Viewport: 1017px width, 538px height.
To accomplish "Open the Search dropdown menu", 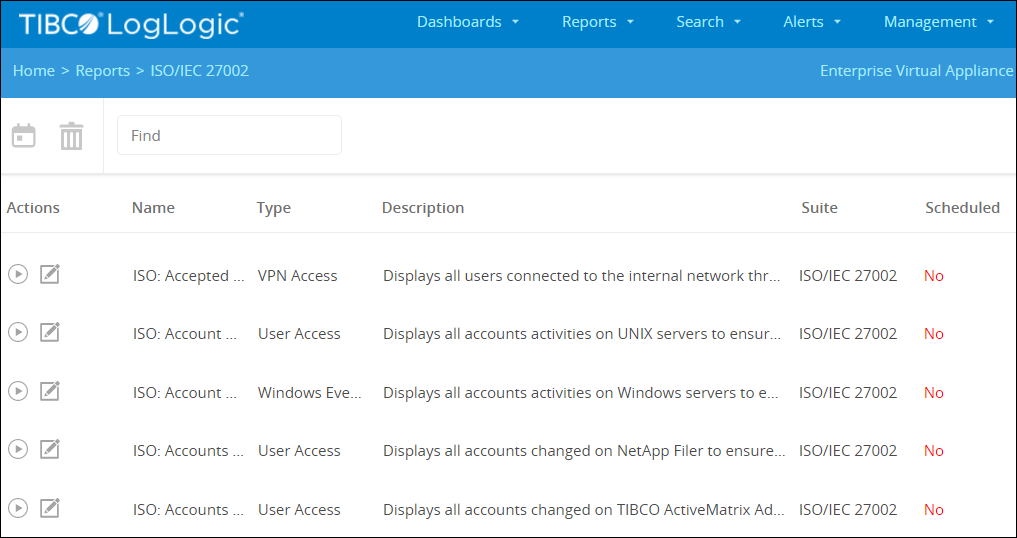I will (708, 22).
